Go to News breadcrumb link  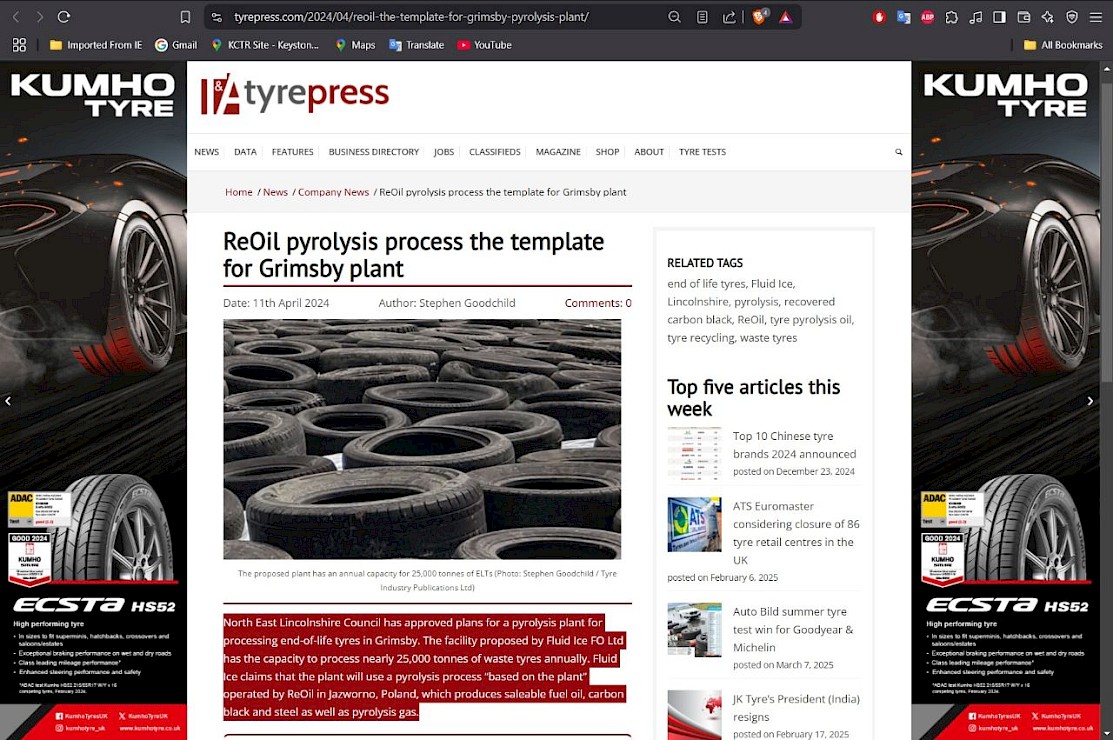pyautogui.click(x=275, y=192)
